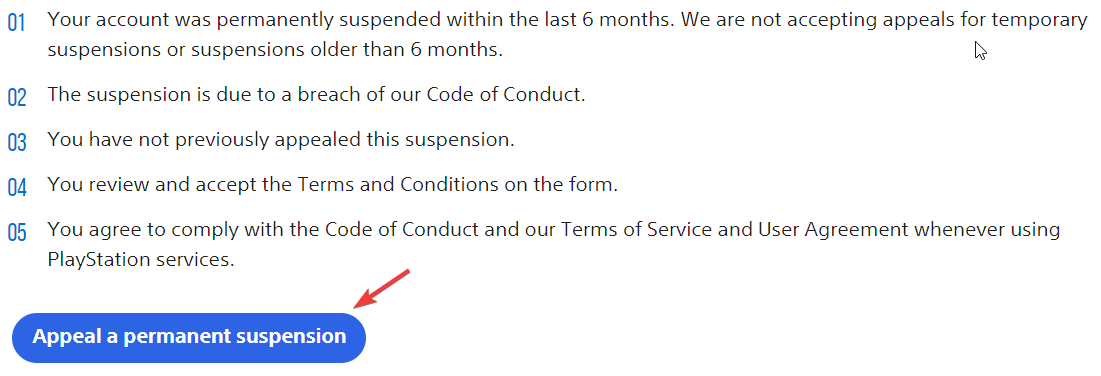Image resolution: width=1101 pixels, height=376 pixels.
Task: Click the blue 04 list number
Action: coord(17,188)
